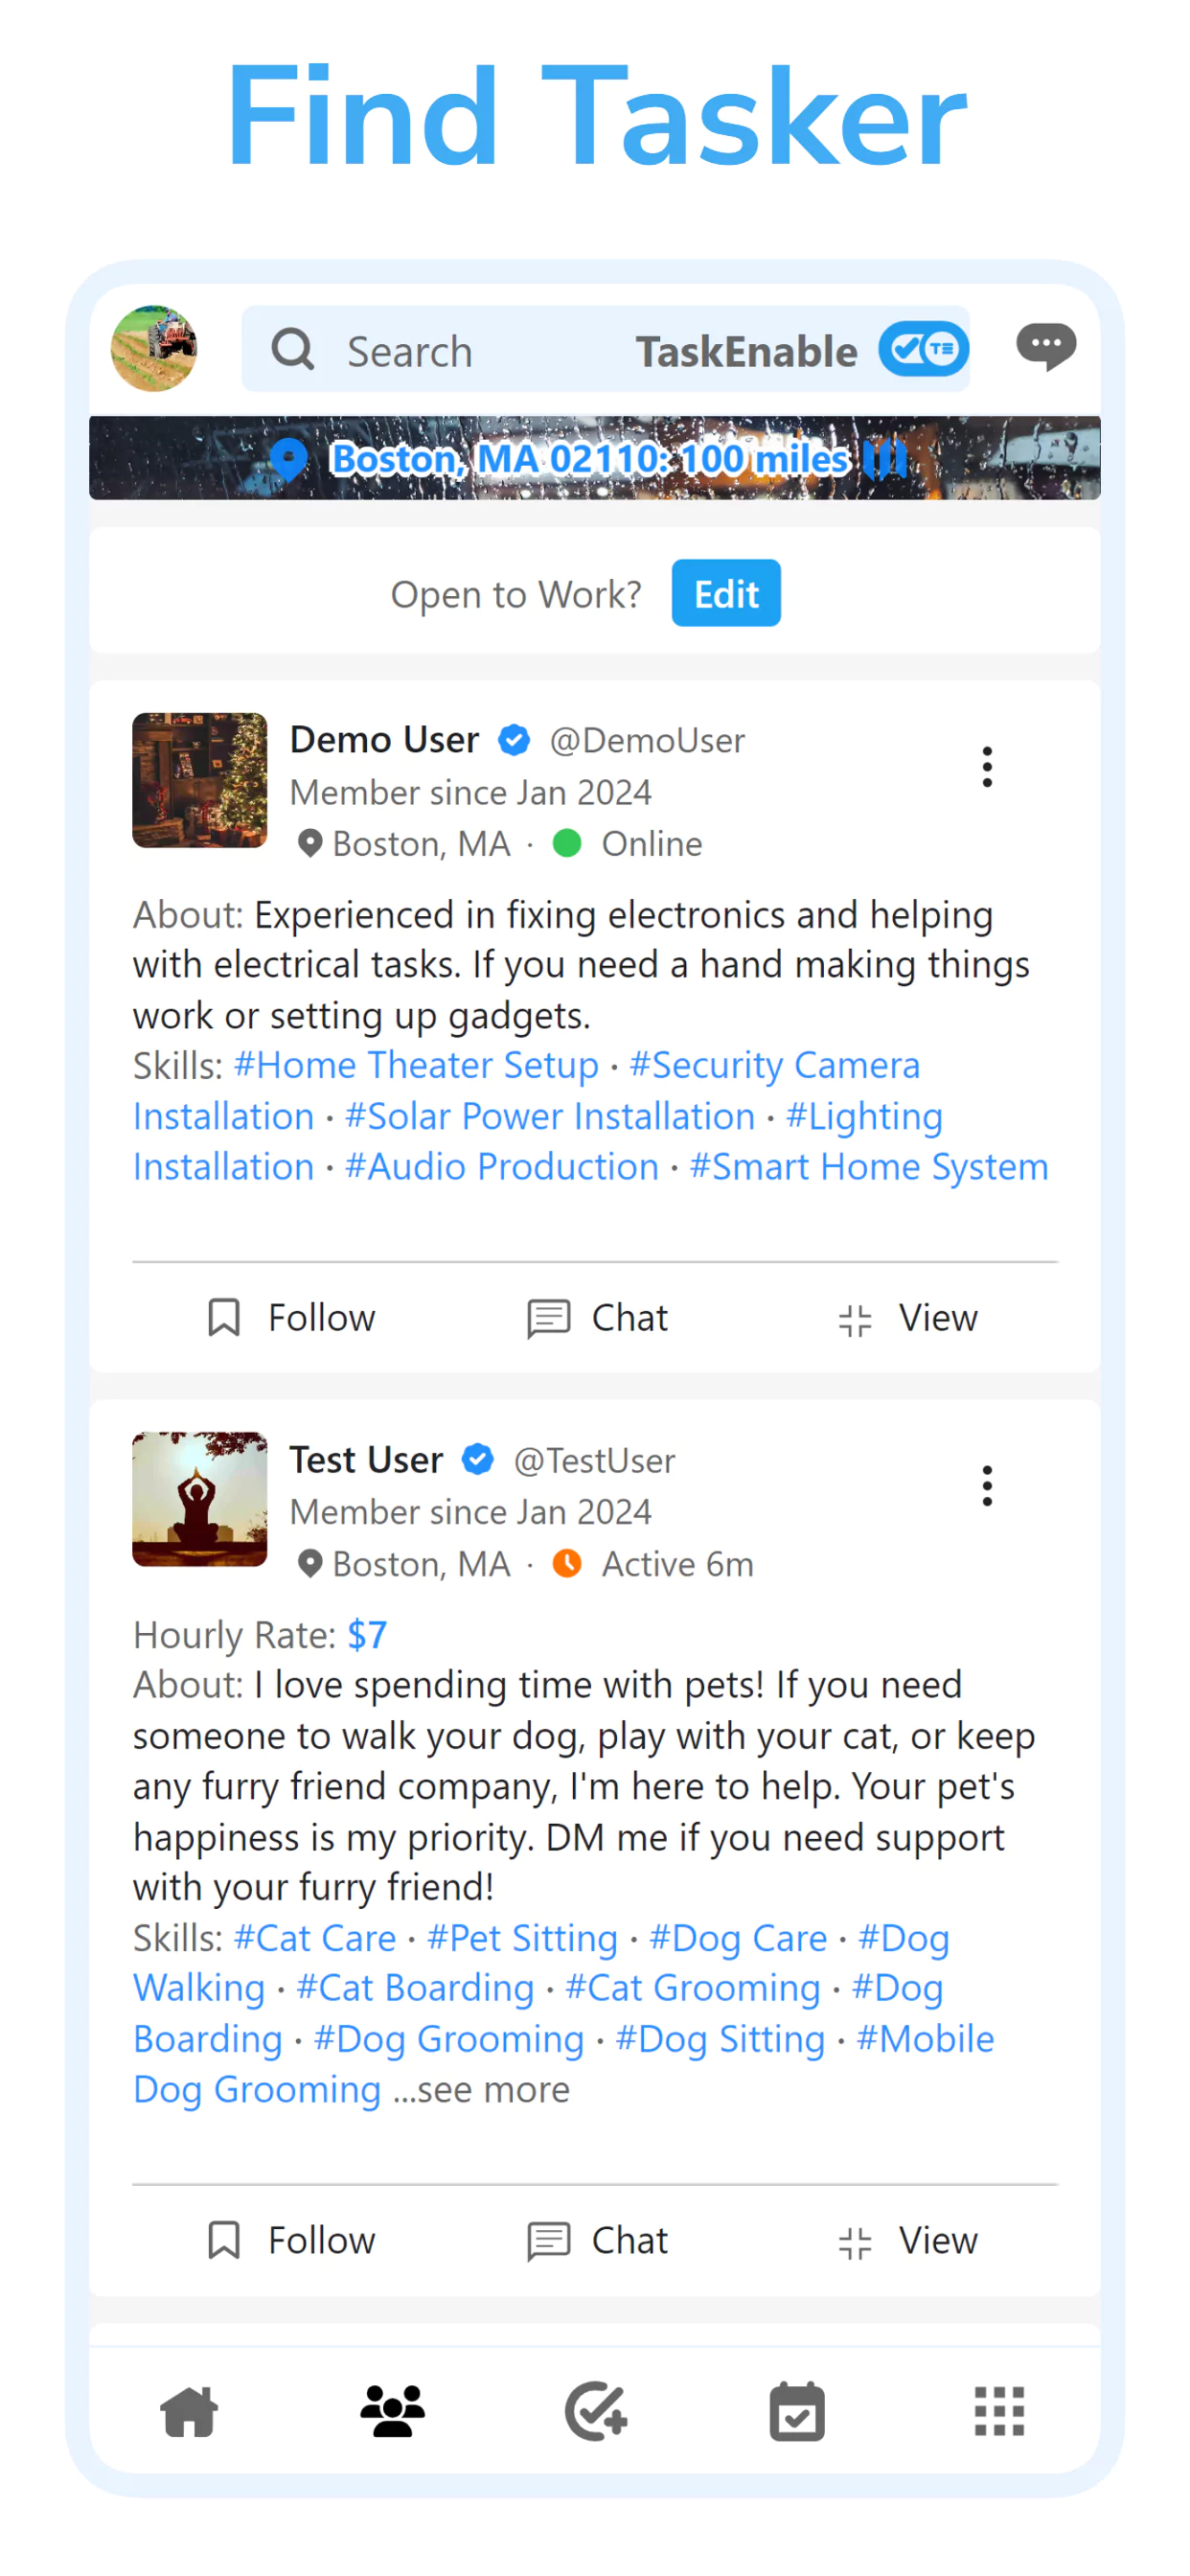This screenshot has width=1190, height=2576.
Task: Tap the add task checkmark-plus icon
Action: [596, 2411]
